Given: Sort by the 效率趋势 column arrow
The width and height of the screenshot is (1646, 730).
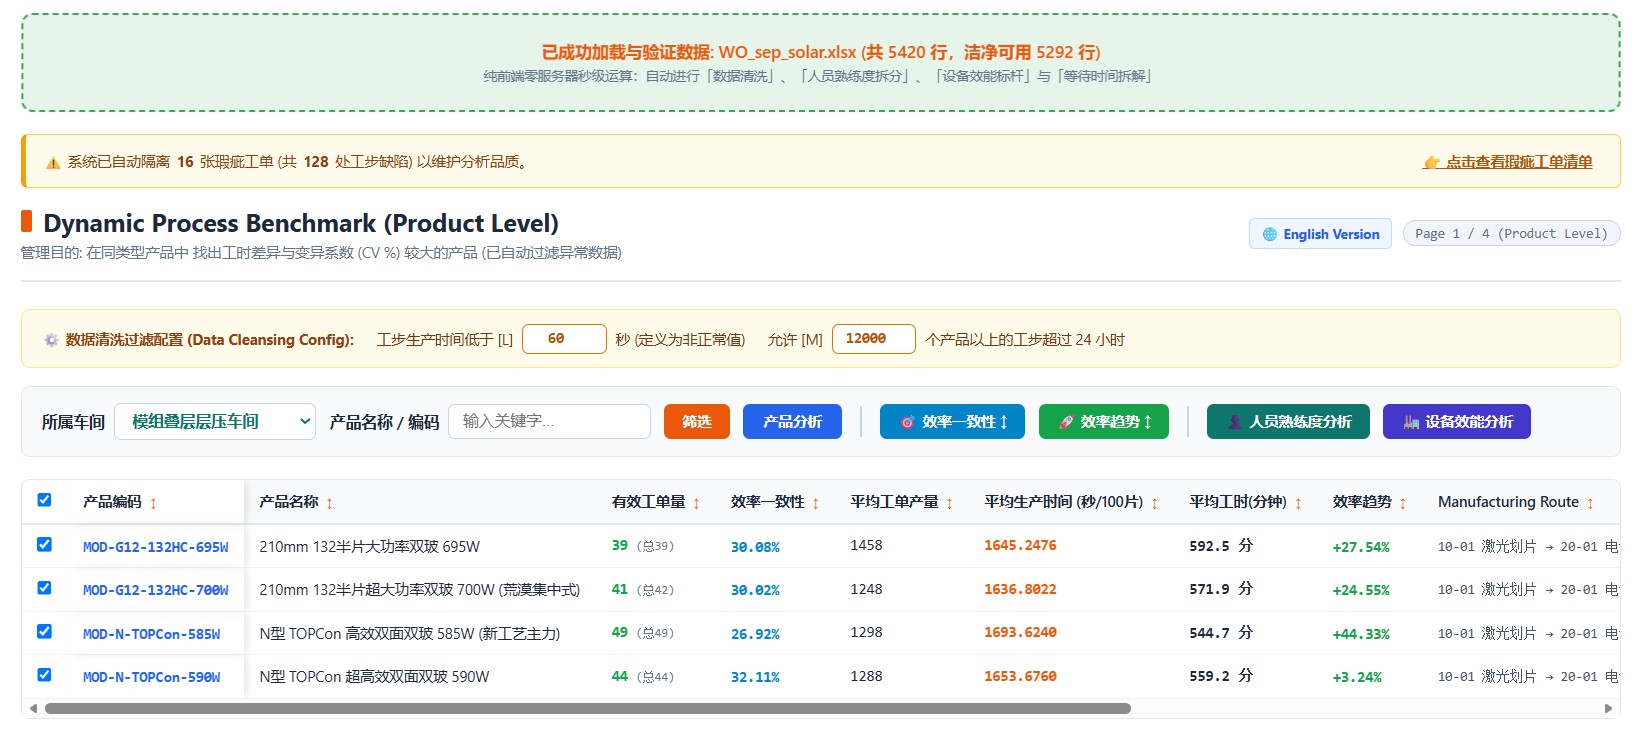Looking at the screenshot, I should (1402, 503).
